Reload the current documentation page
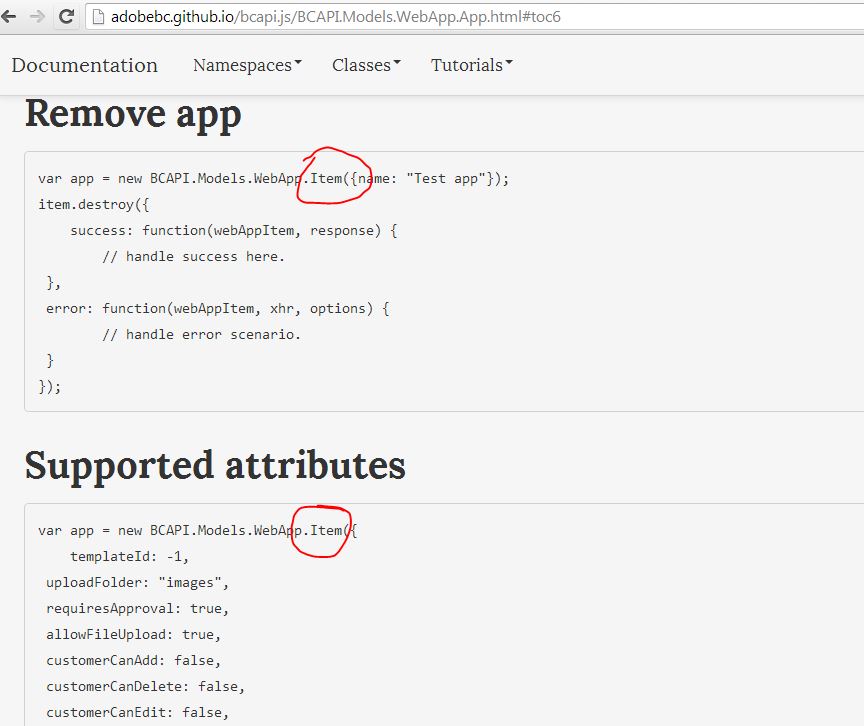This screenshot has height=726, width=864. (68, 16)
